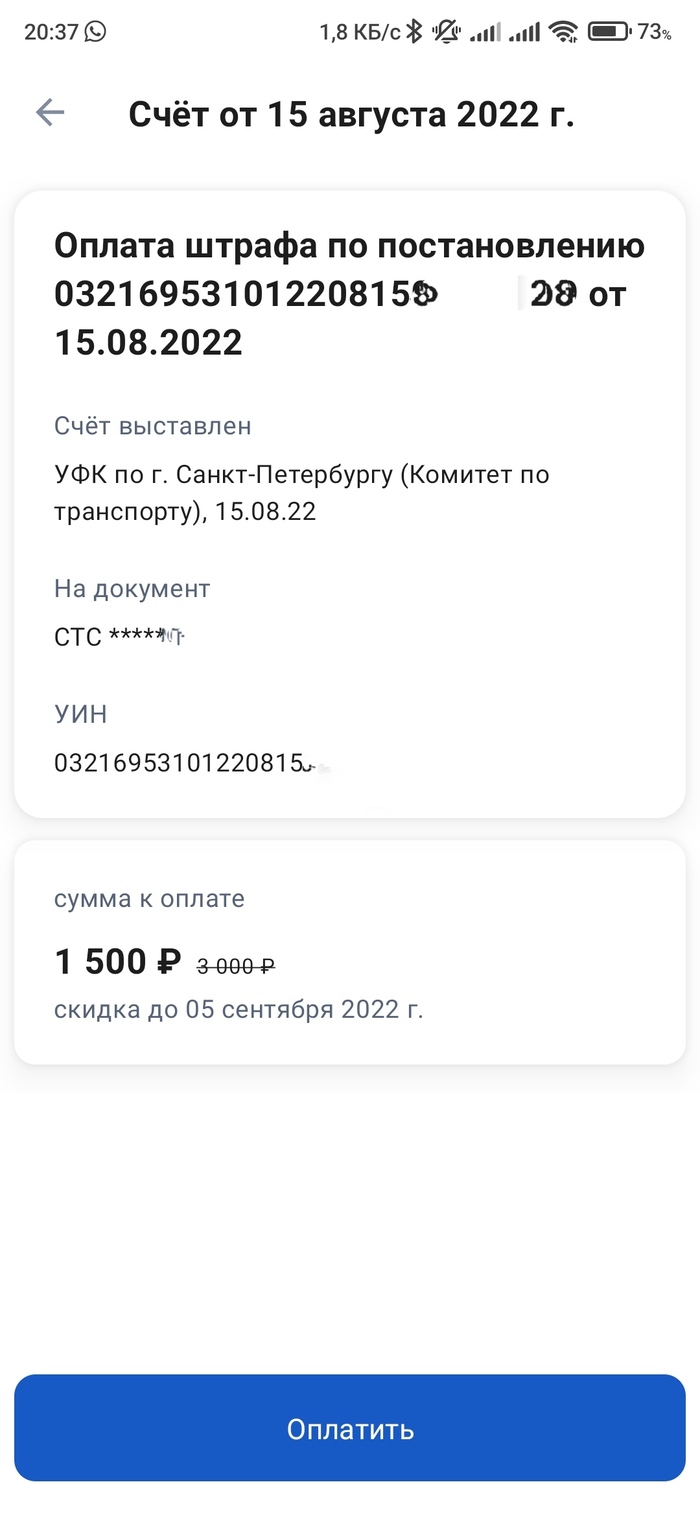Tap the скидка до 05 сентября note
The width and height of the screenshot is (700, 1517).
click(x=238, y=1009)
